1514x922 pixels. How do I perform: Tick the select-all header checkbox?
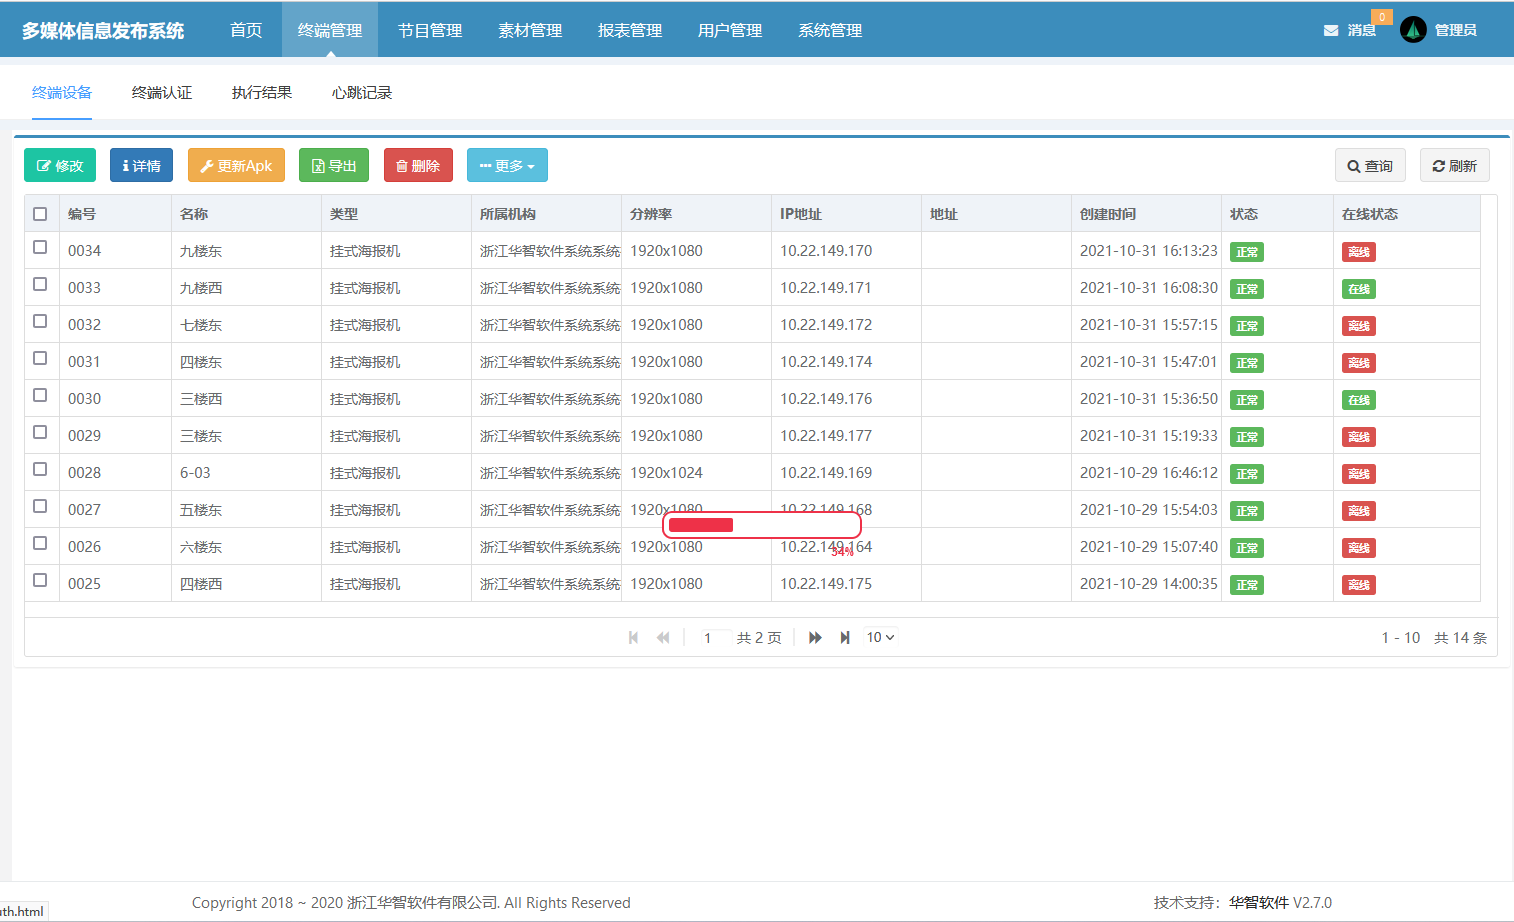[40, 214]
